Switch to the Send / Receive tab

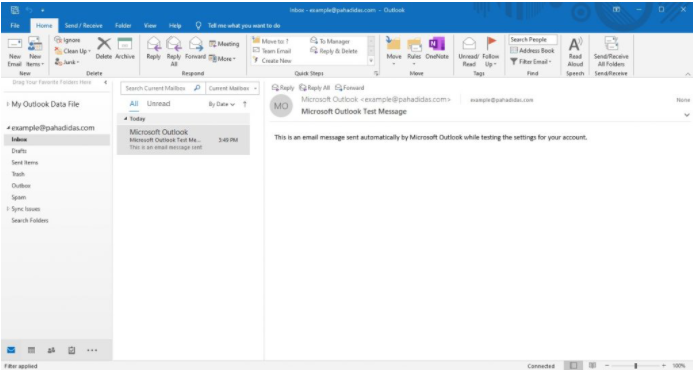point(84,26)
